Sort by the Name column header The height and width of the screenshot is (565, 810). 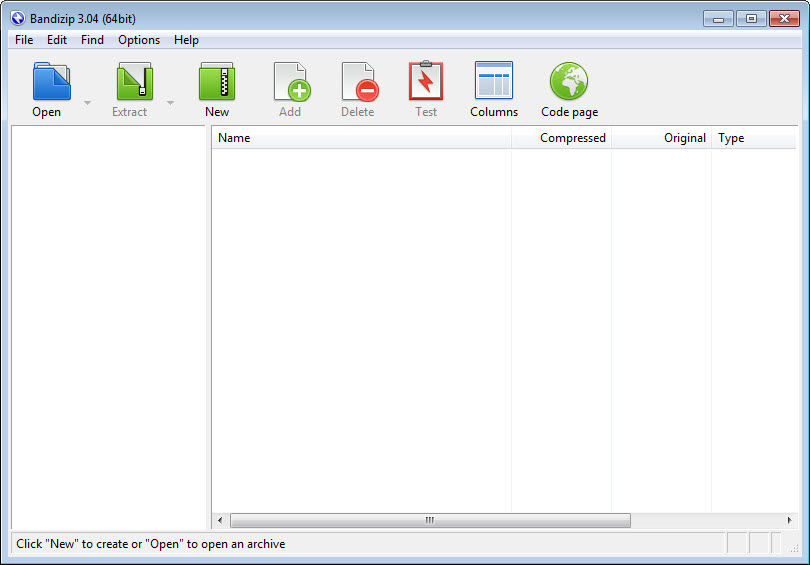tap(361, 138)
